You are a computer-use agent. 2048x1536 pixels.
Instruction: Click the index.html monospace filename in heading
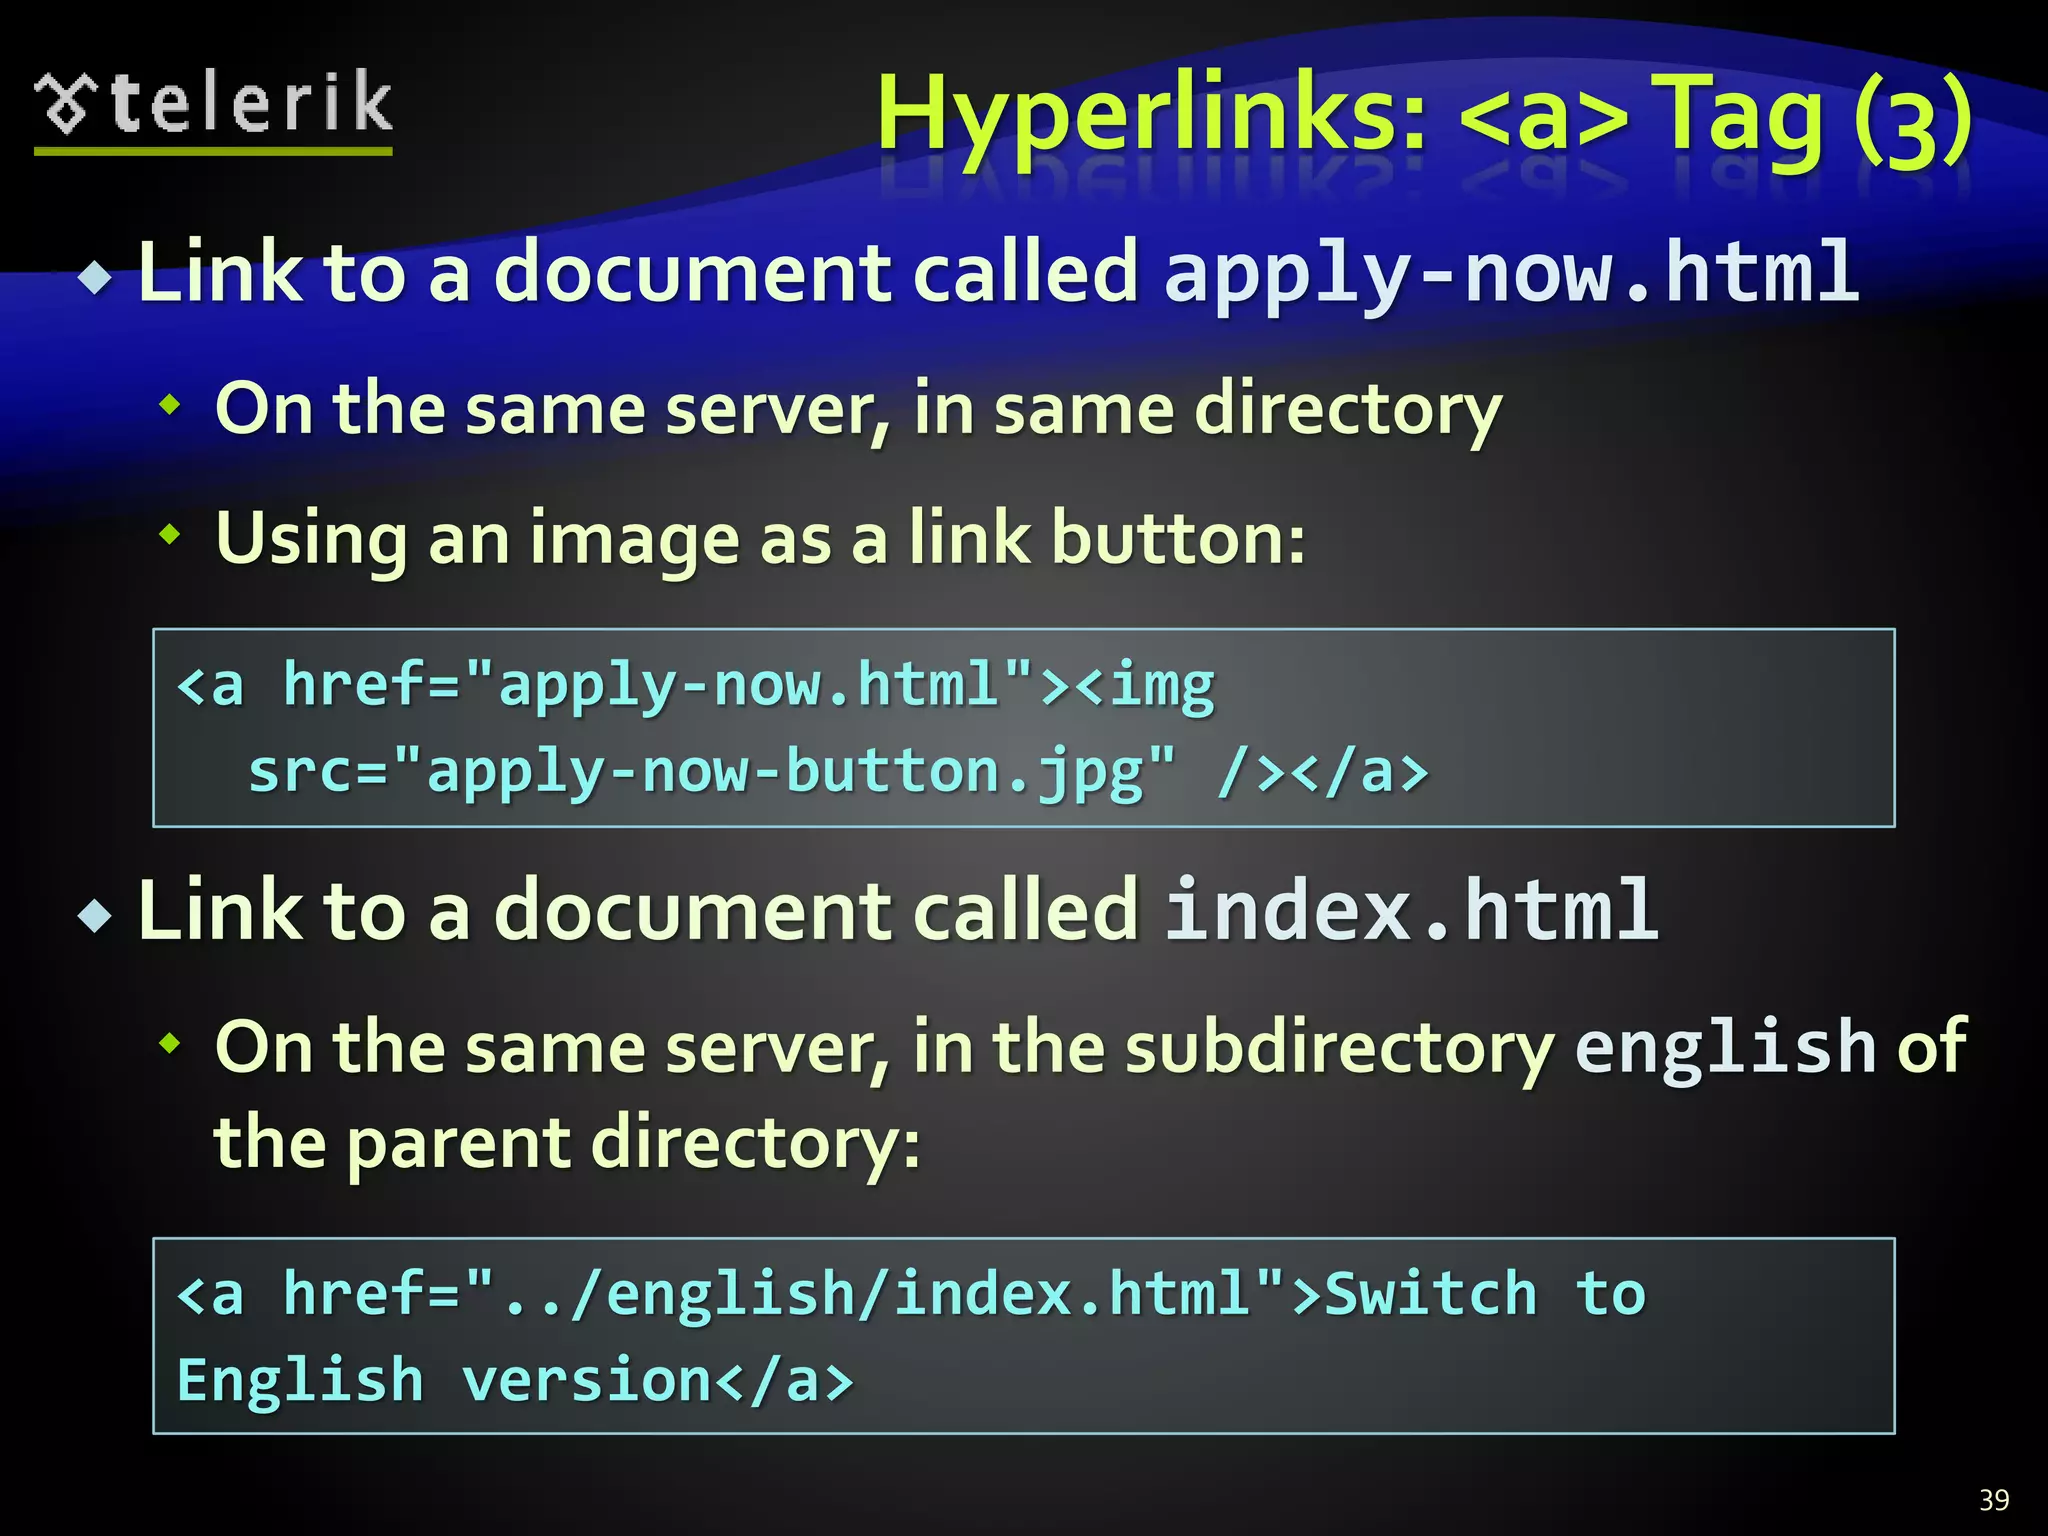1410,910
